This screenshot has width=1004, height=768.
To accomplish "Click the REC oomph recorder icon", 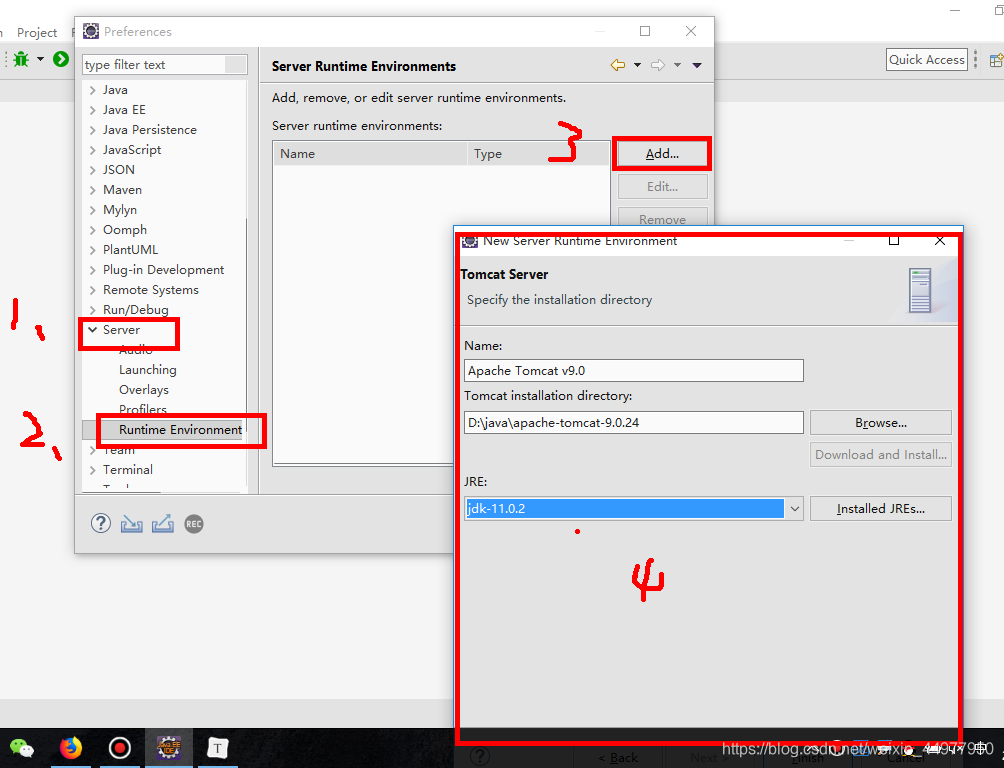I will click(x=194, y=524).
